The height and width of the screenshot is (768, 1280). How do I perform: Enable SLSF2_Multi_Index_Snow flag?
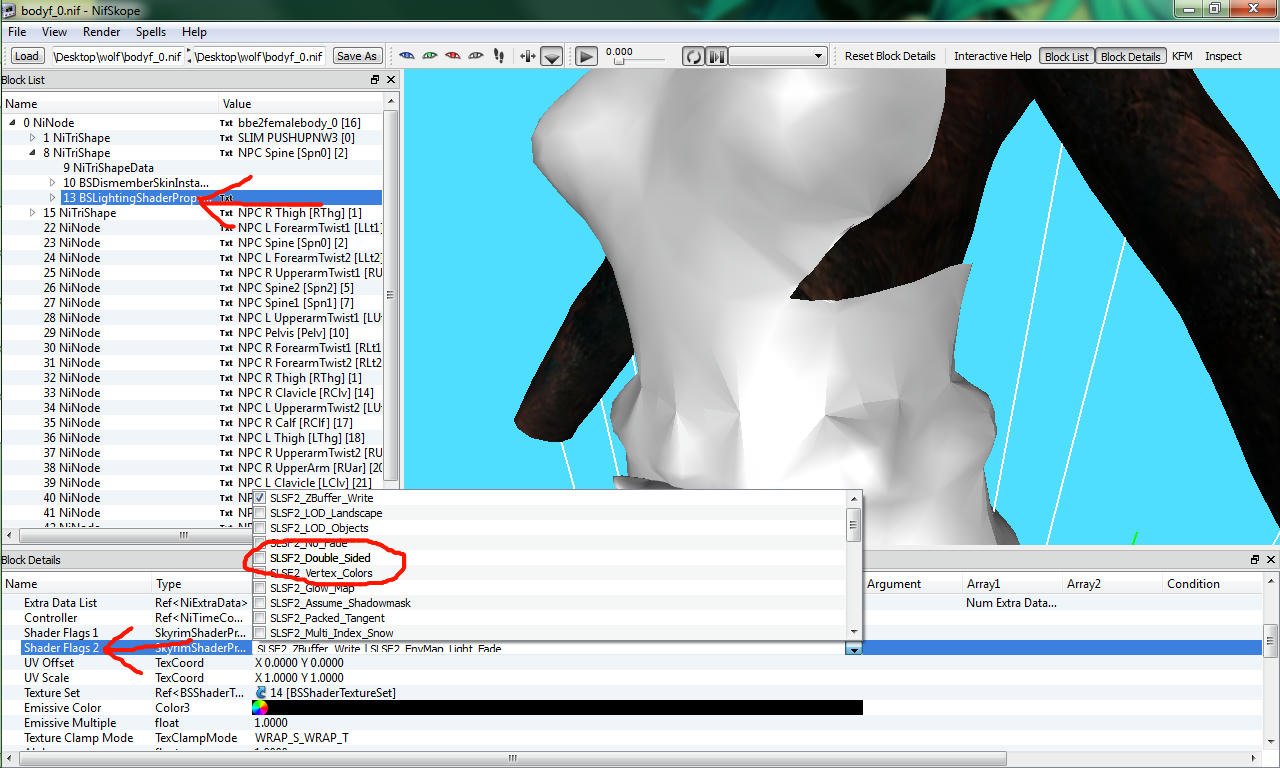click(260, 633)
